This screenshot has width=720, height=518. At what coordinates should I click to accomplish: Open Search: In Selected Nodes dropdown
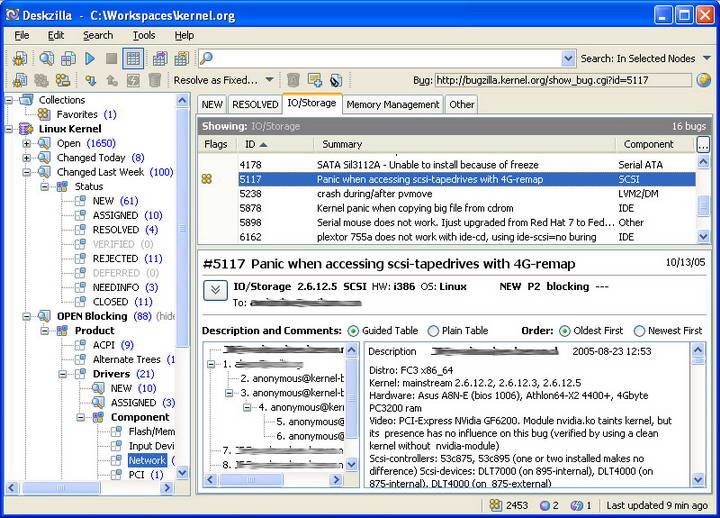pos(707,59)
